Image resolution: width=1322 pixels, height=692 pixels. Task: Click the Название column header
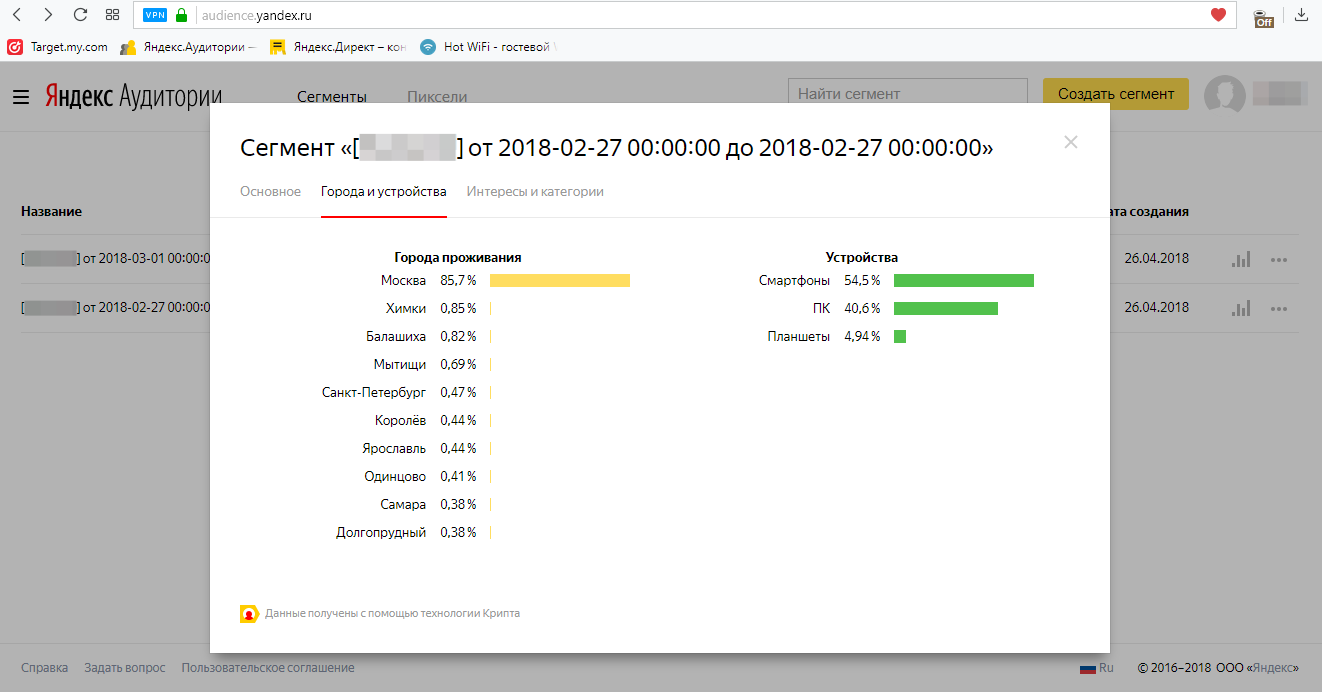click(51, 211)
